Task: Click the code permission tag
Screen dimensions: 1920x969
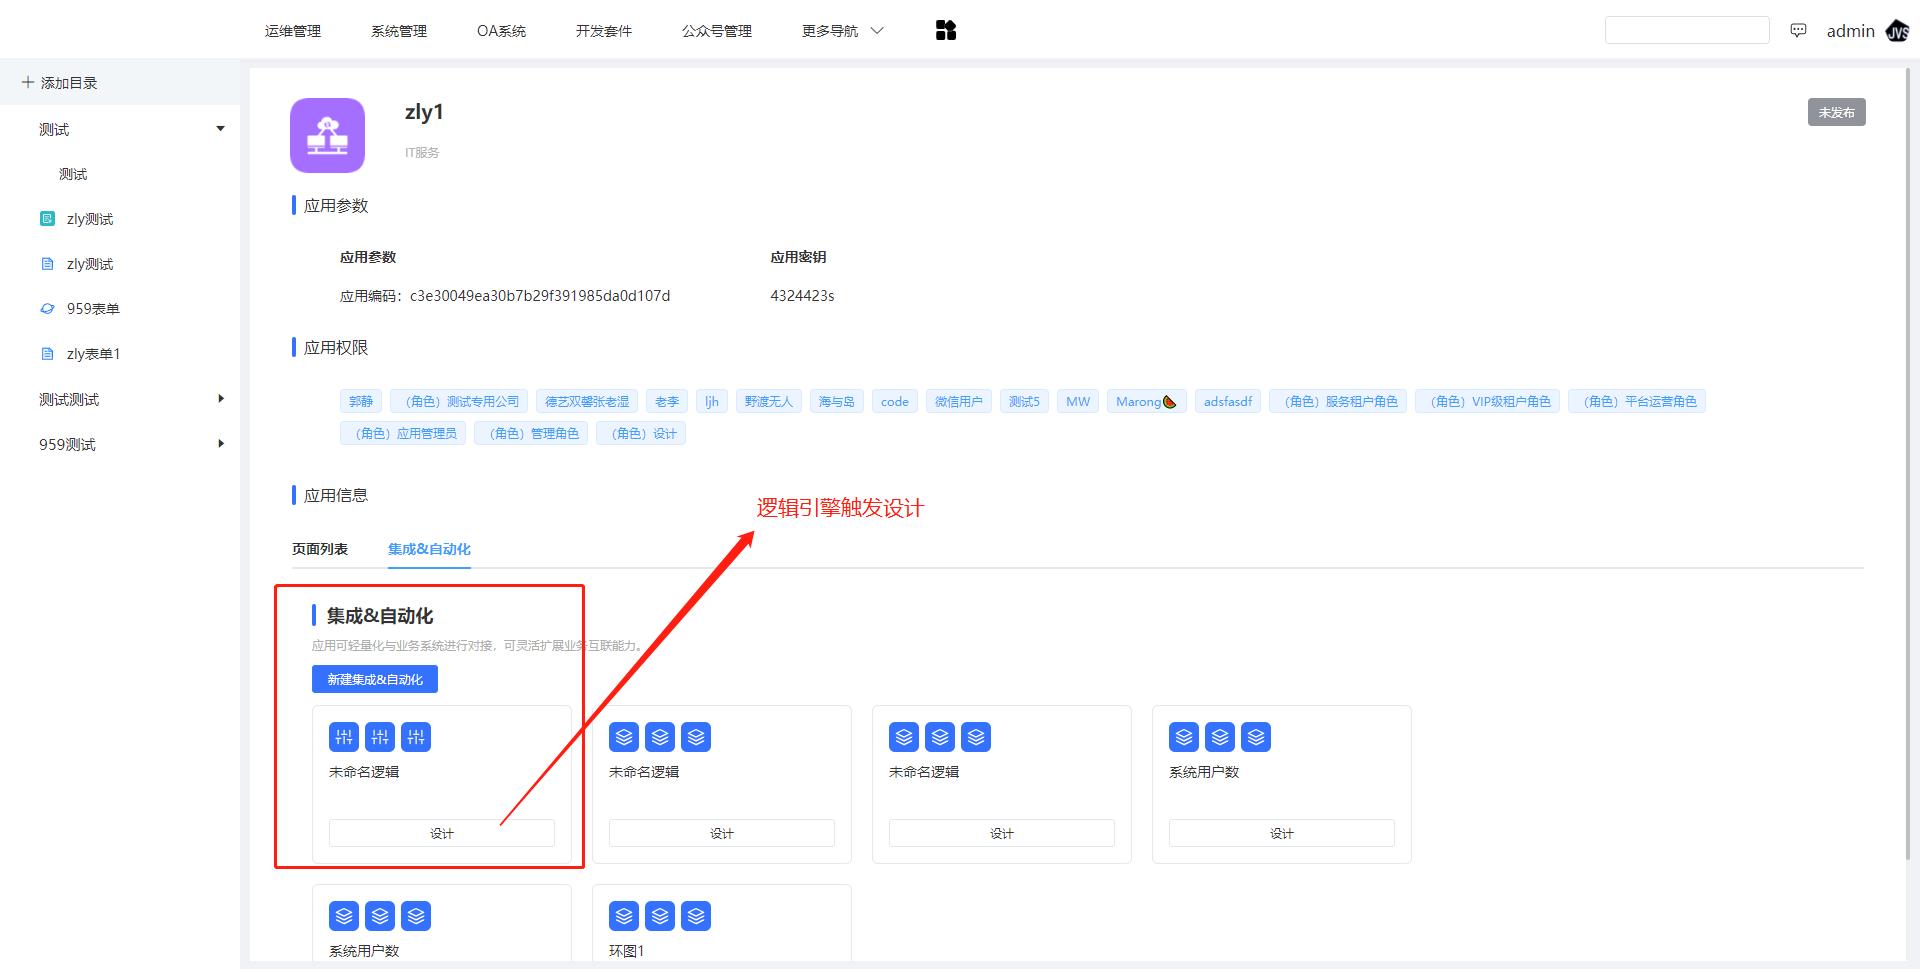Action: pos(895,402)
